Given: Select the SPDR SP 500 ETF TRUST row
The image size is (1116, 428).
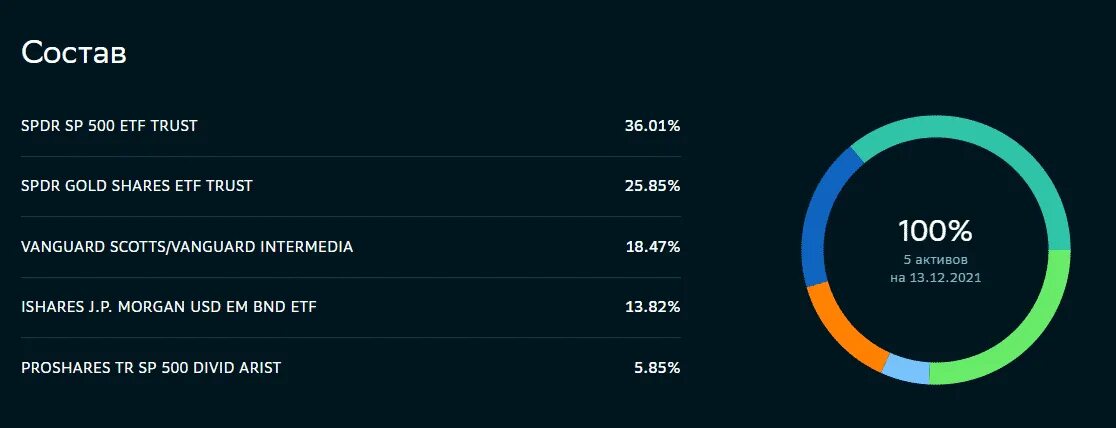Looking at the screenshot, I should pyautogui.click(x=351, y=126).
